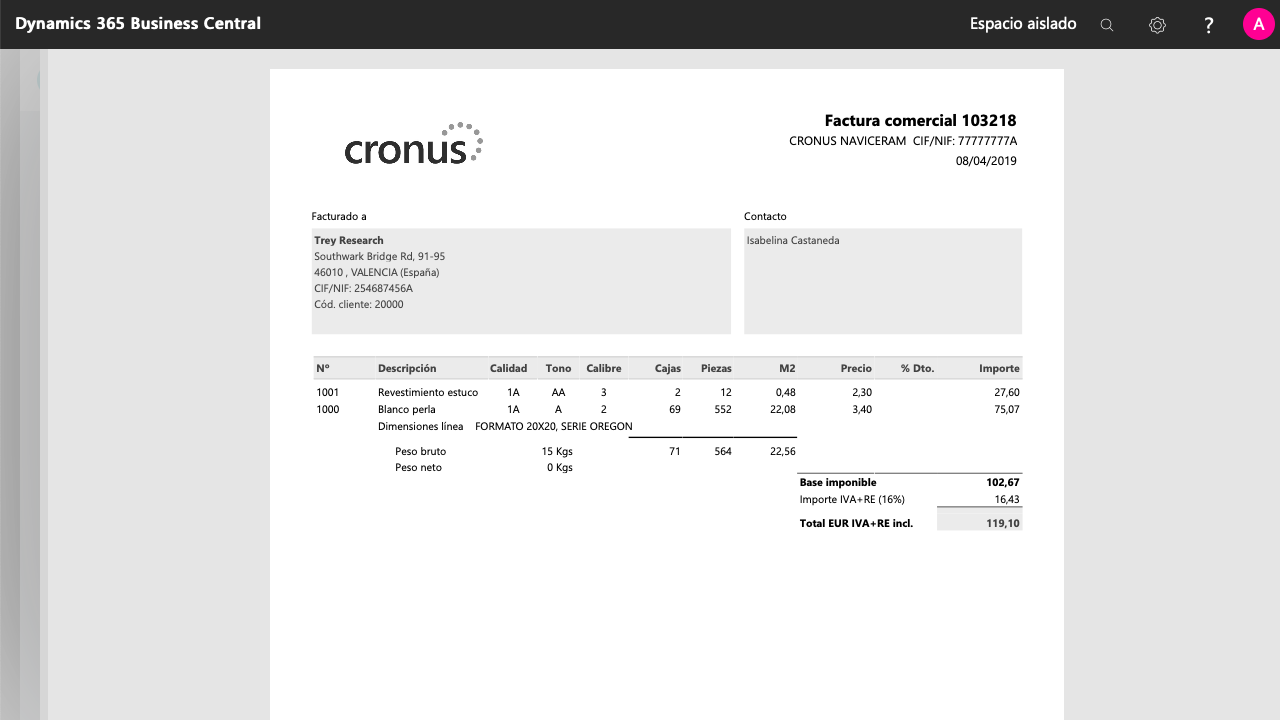
Task: Click the Calidad column header
Action: pyautogui.click(x=508, y=368)
